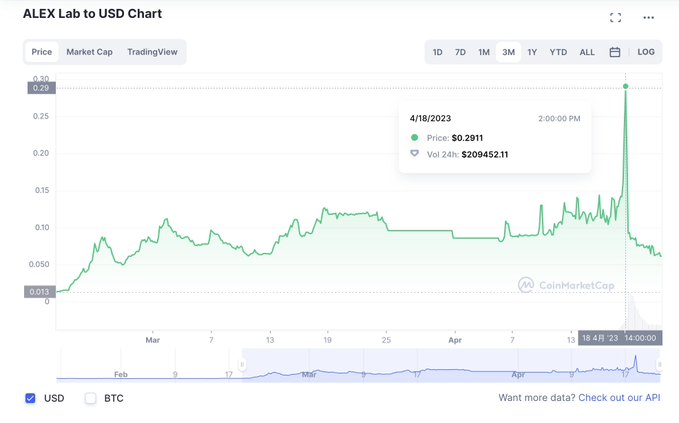Follow the Check out our API link
This screenshot has height=423, width=679.
(619, 397)
